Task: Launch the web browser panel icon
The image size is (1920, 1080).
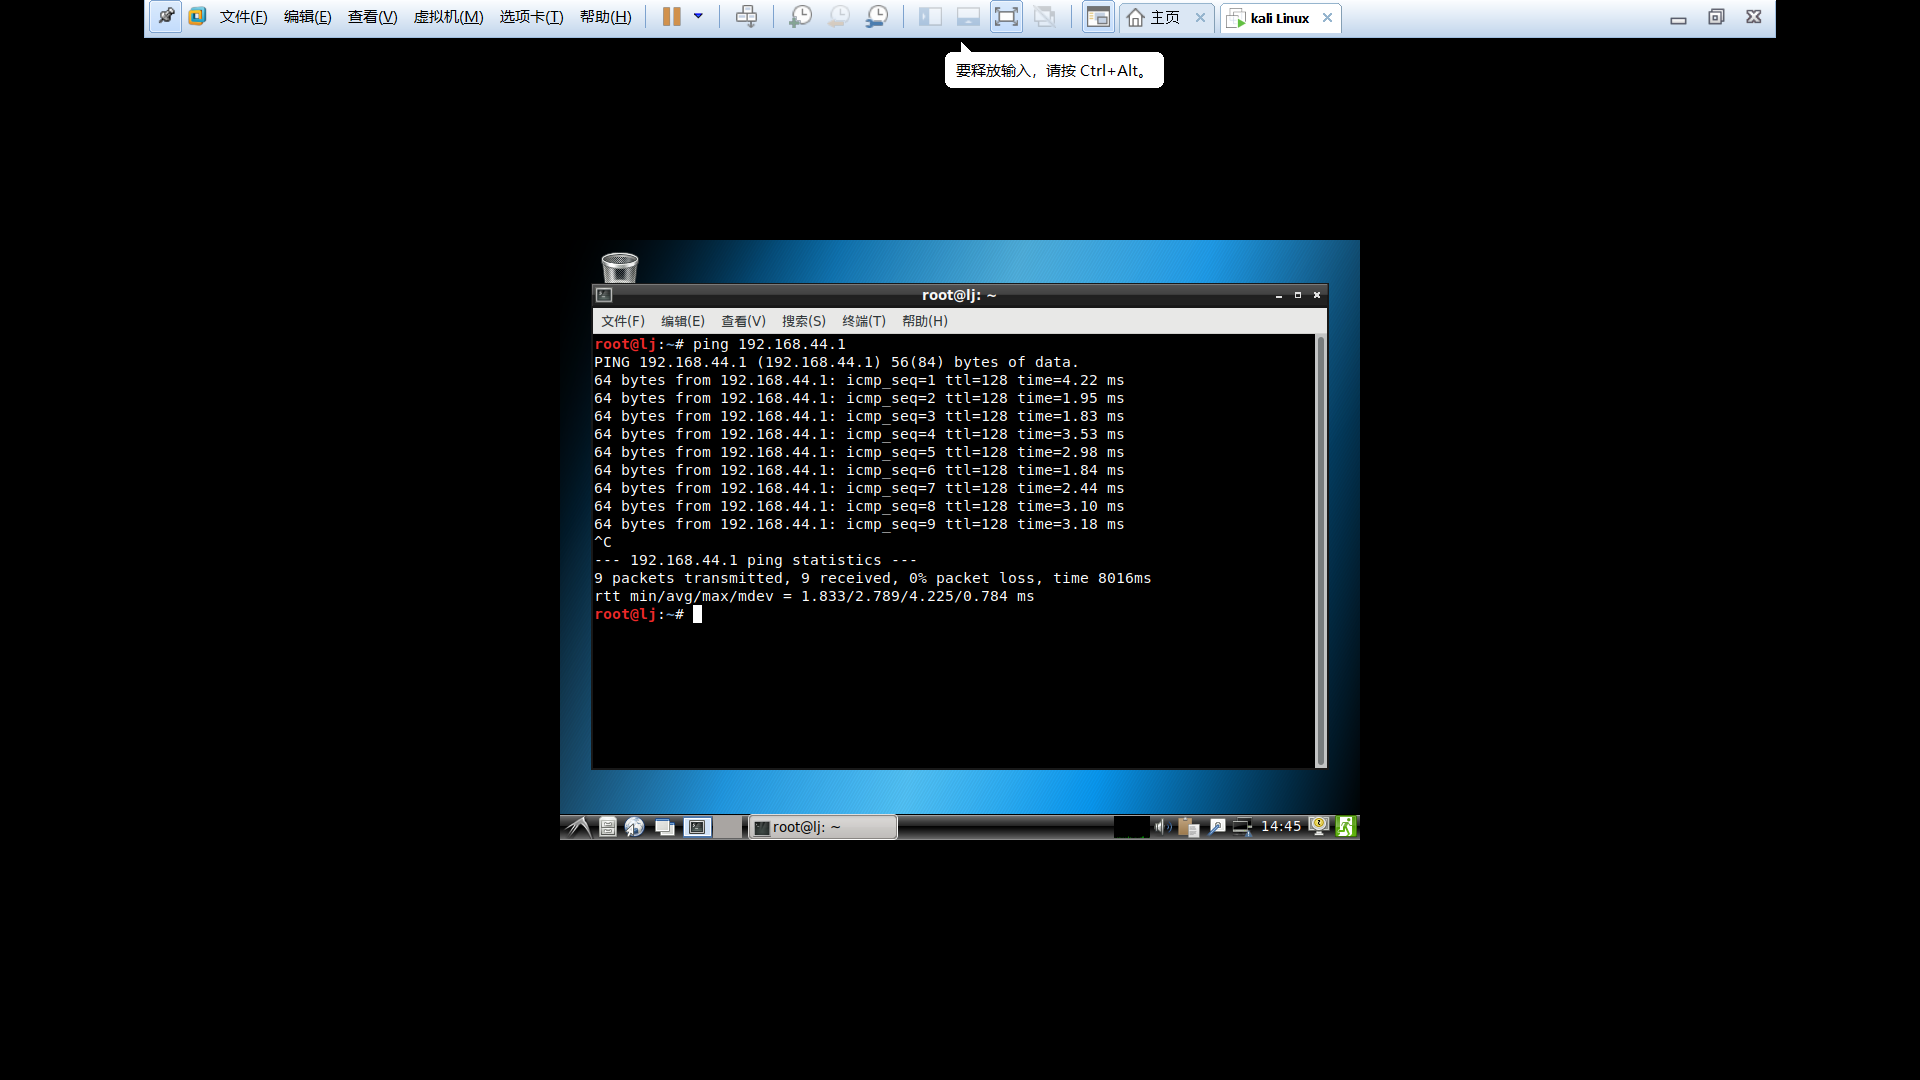Action: point(634,827)
